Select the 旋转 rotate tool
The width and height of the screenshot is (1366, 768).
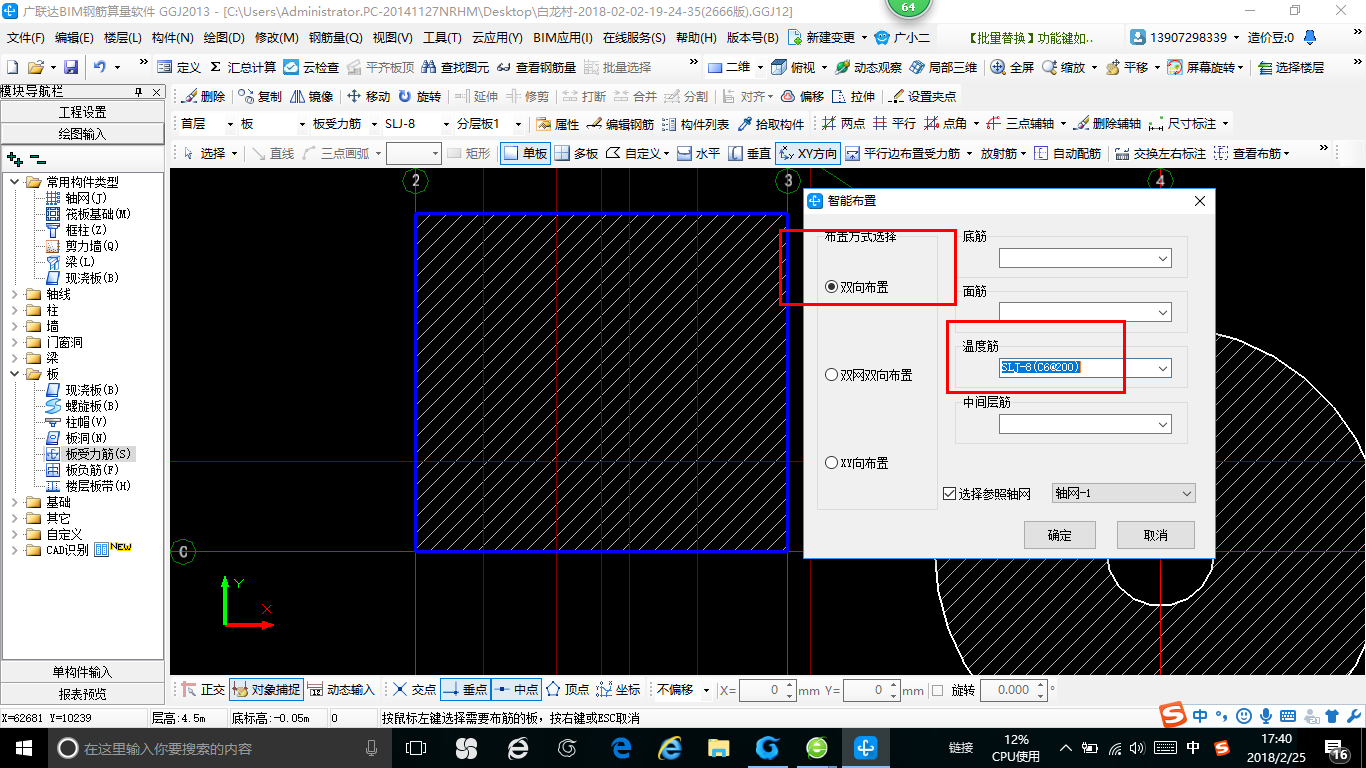pyautogui.click(x=419, y=97)
